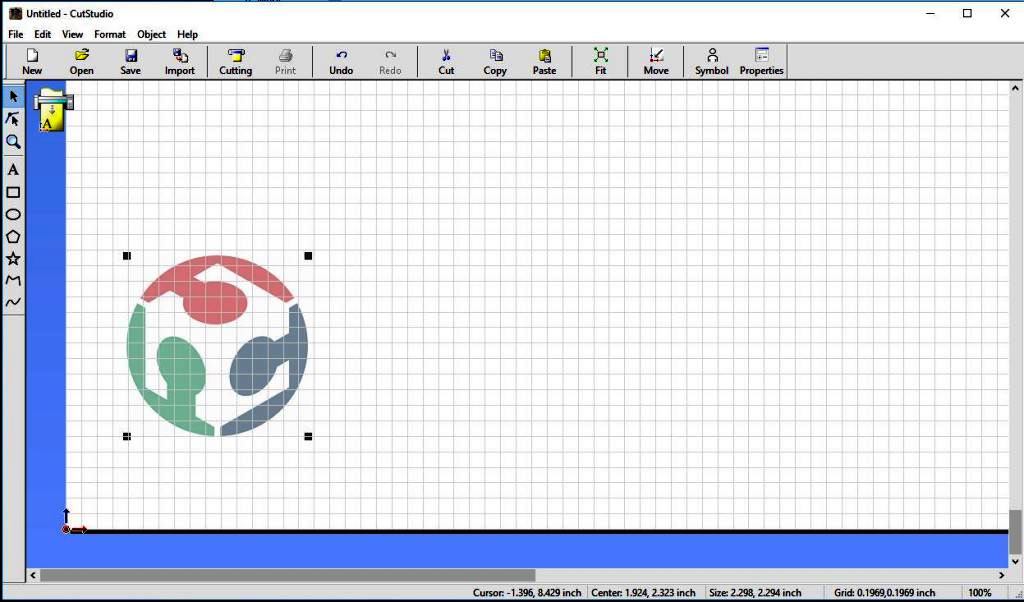Click the Size value in status bar
Screen dimensions: 1024x602
[x=755, y=592]
